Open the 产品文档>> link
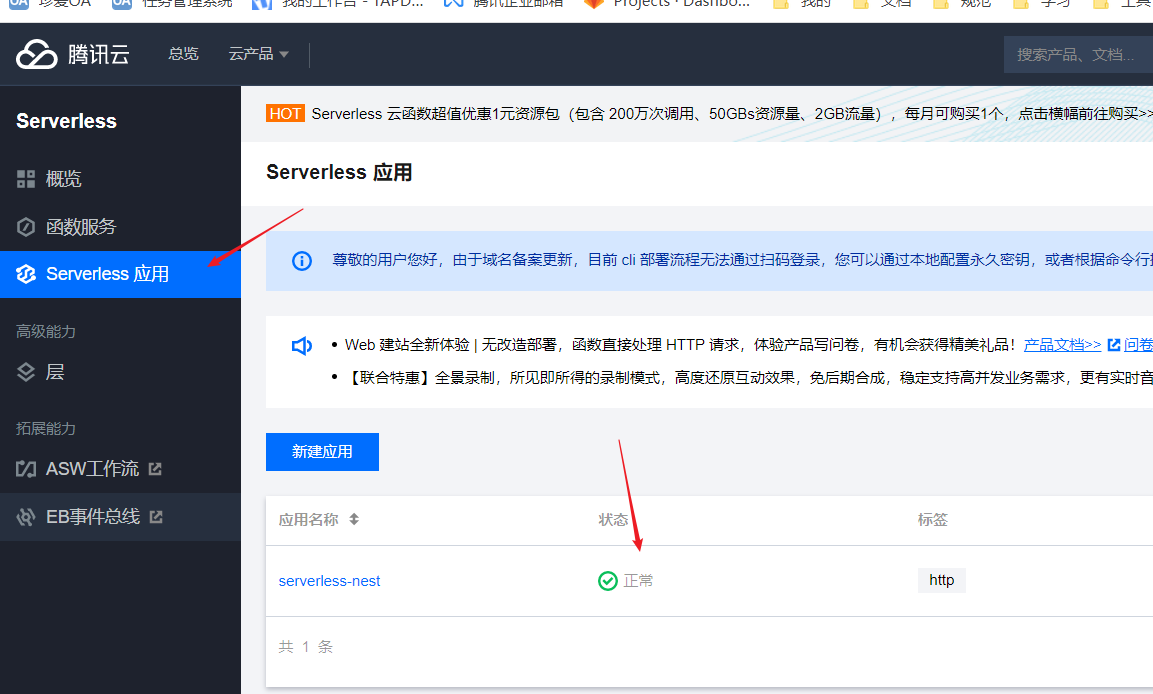The width and height of the screenshot is (1153, 694). (1063, 344)
